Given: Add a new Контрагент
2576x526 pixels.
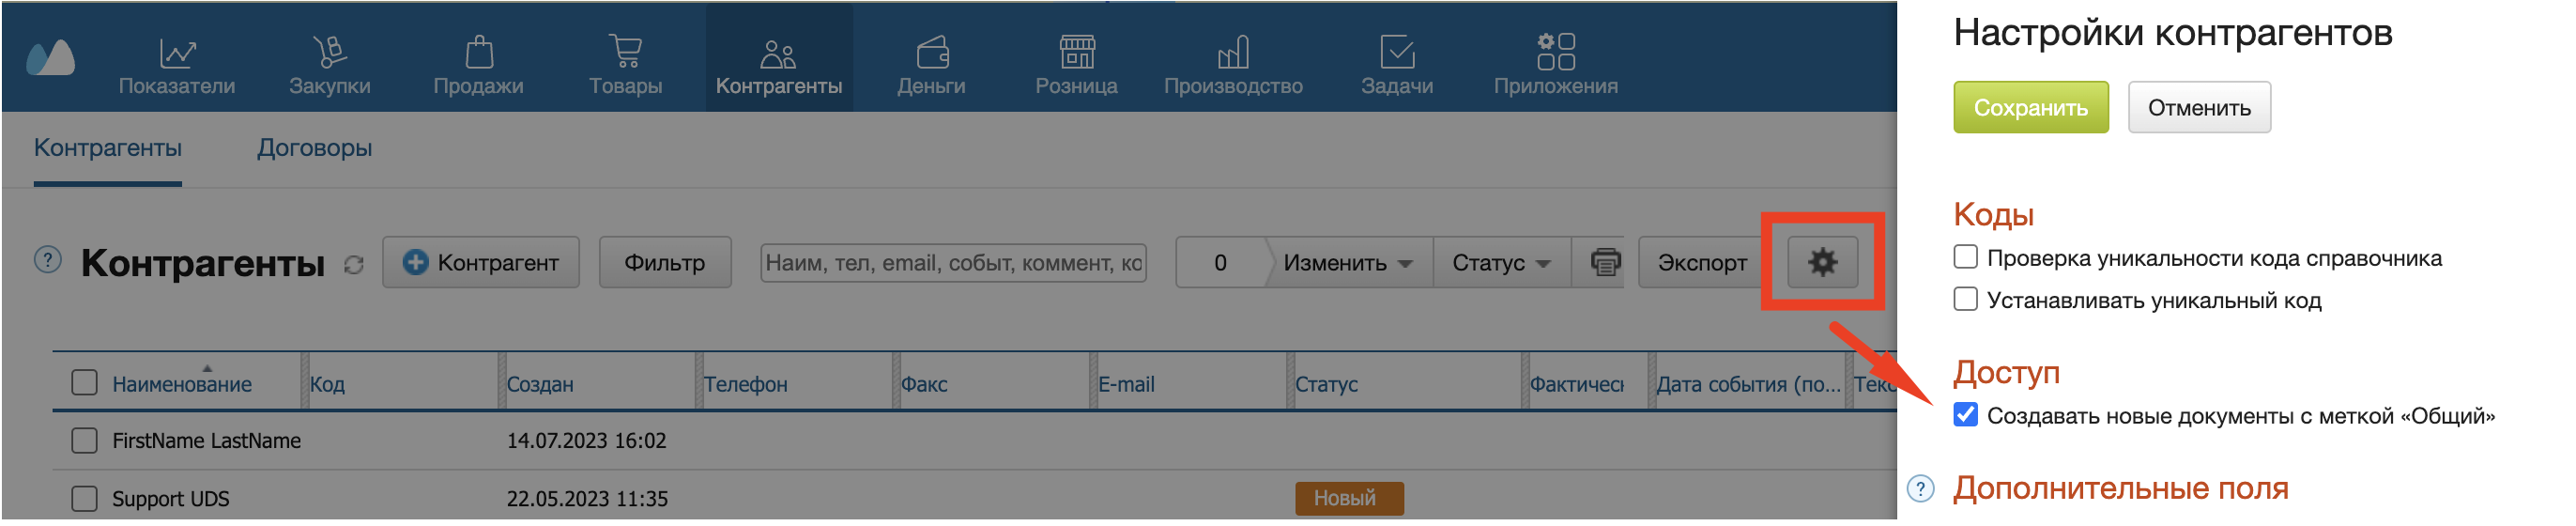Looking at the screenshot, I should coord(481,263).
